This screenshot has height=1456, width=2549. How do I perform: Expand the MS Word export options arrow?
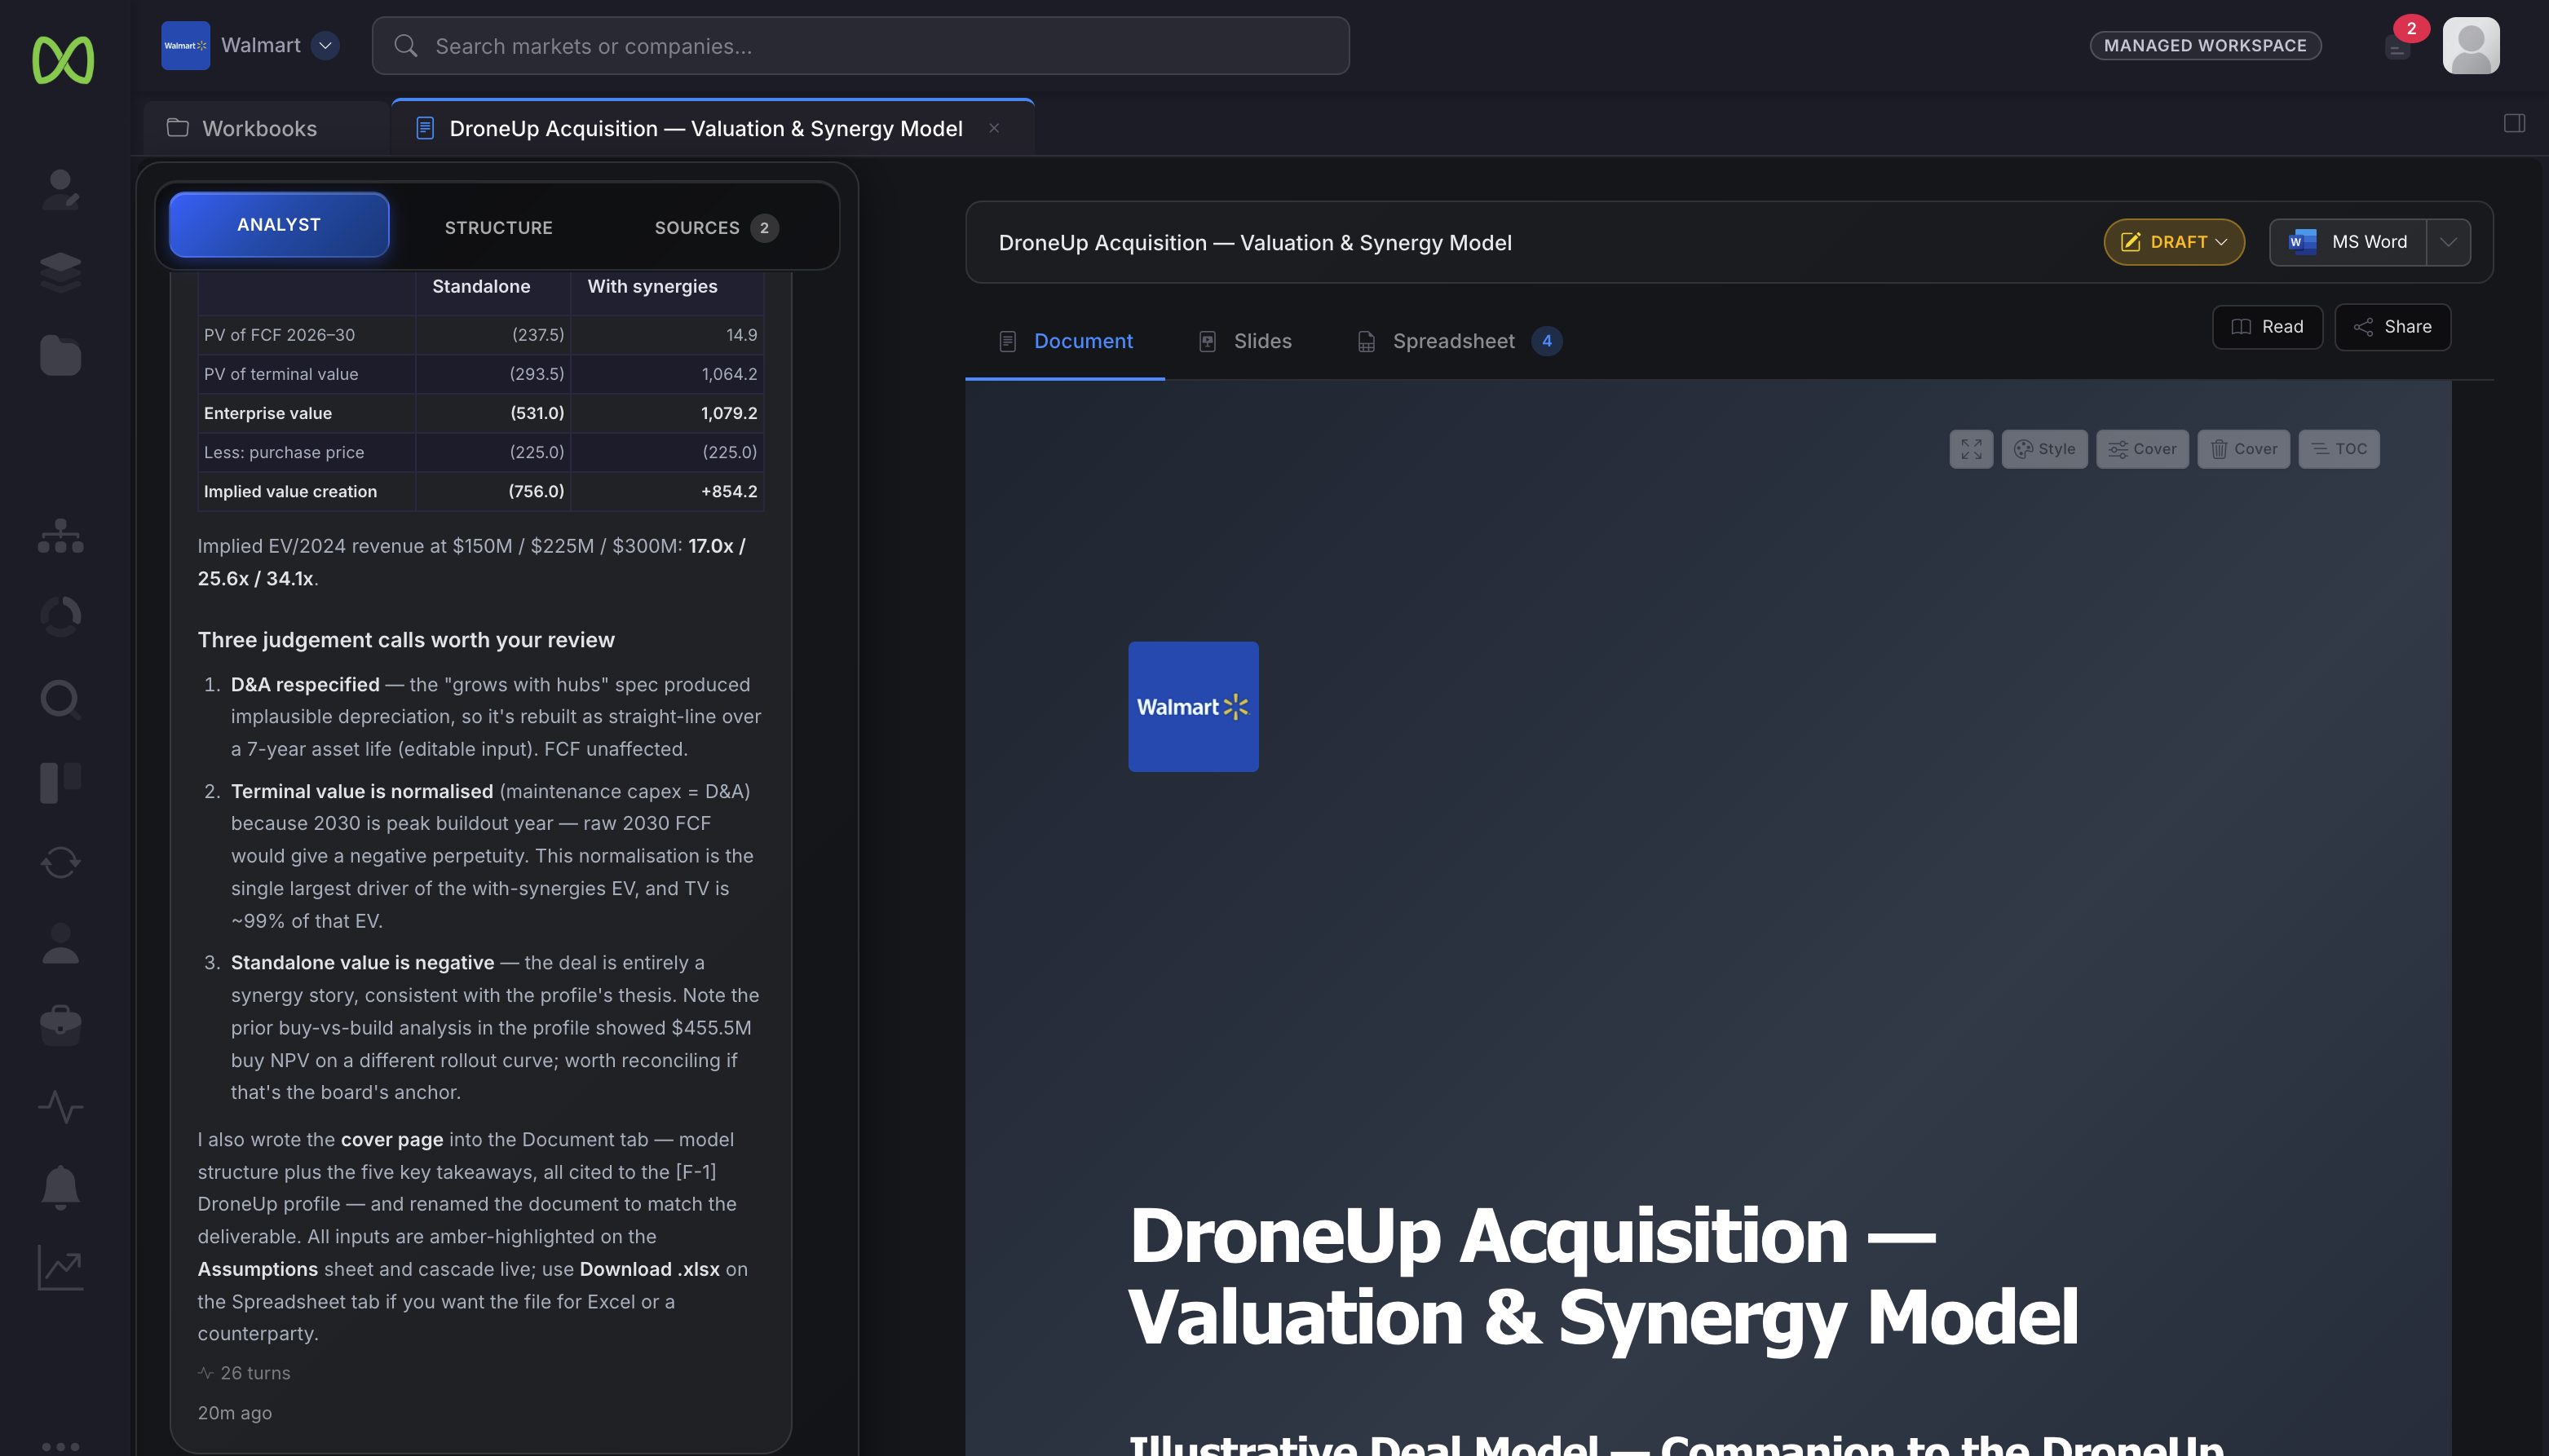2448,242
